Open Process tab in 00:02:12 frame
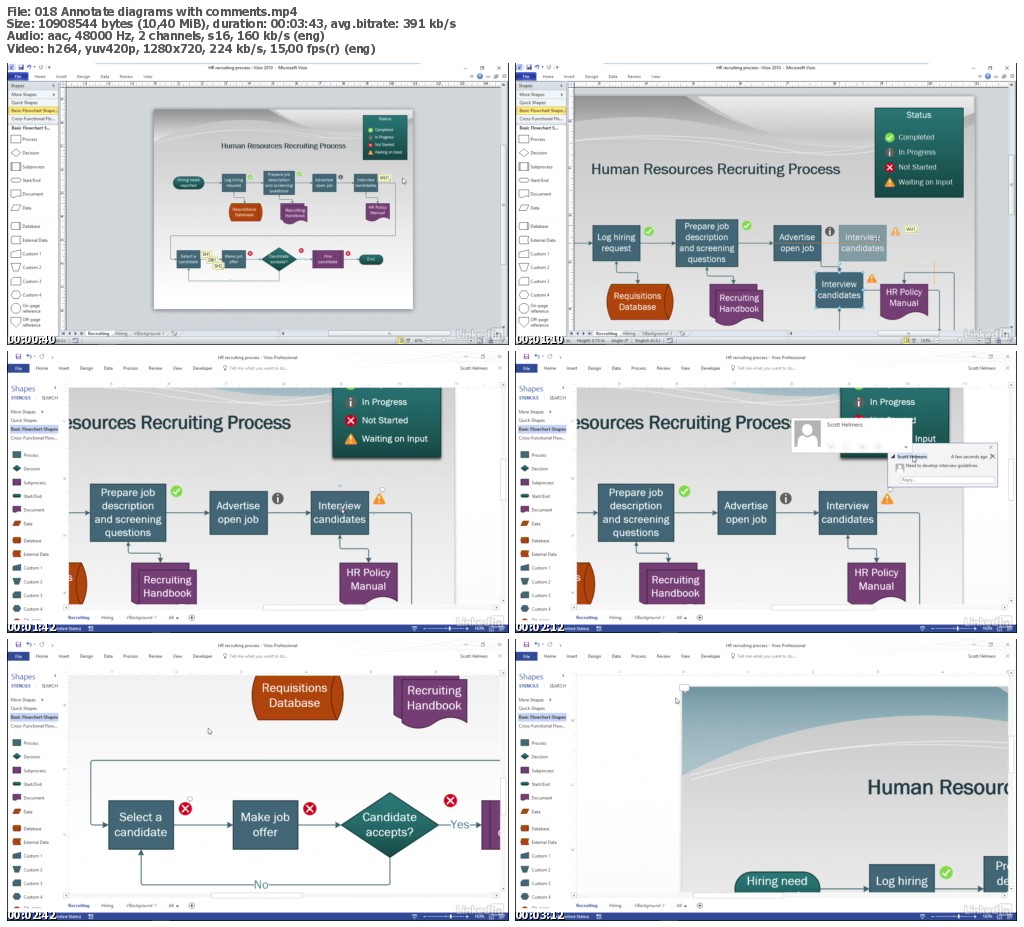 click(x=638, y=368)
